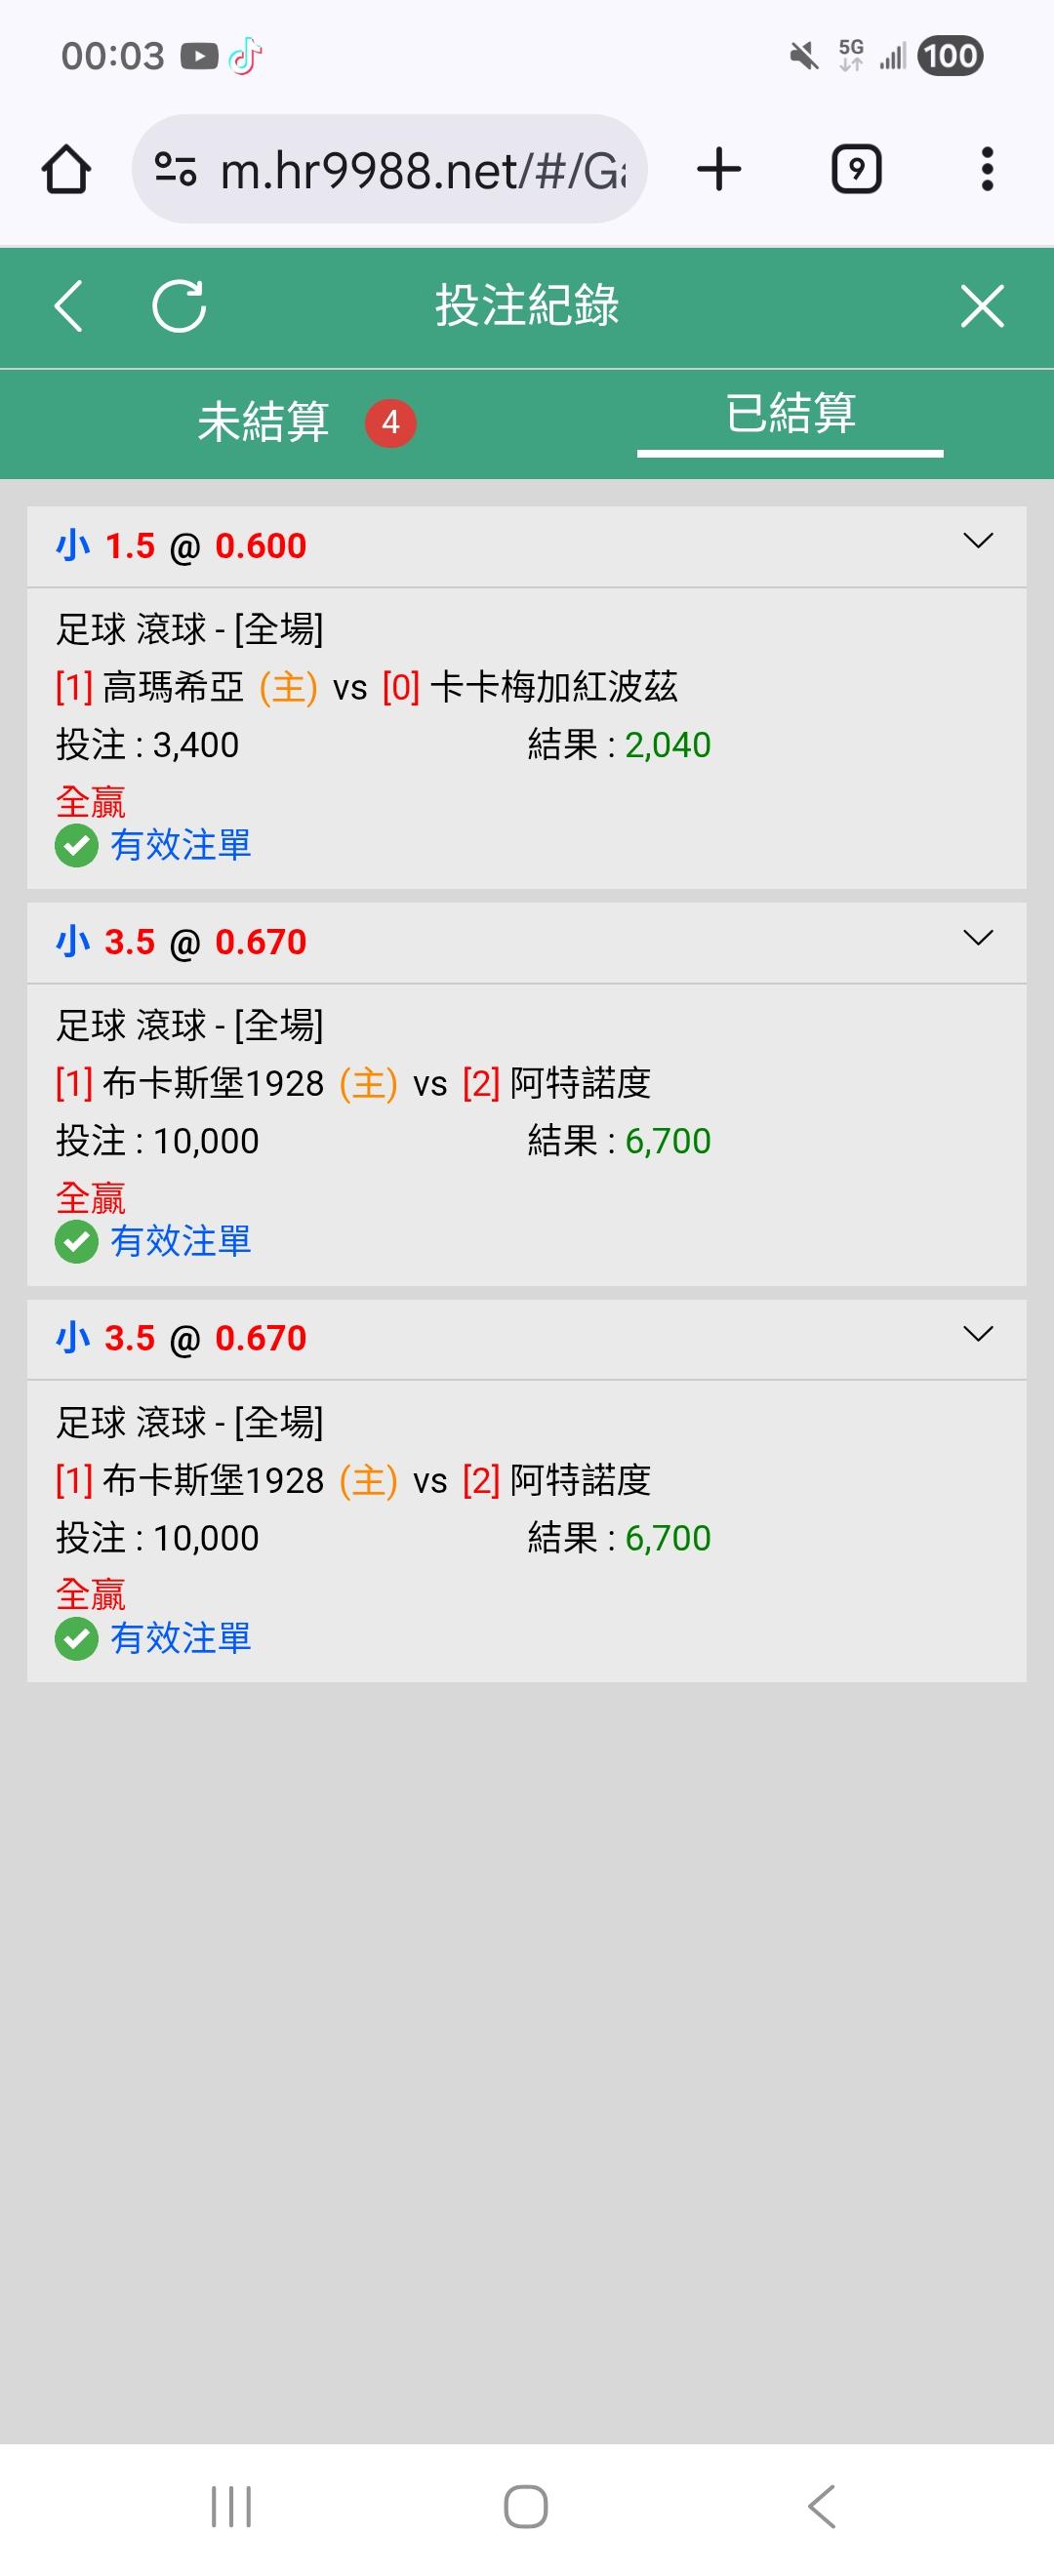This screenshot has height=2576, width=1054.
Task: Go back using the header arrow
Action: pos(68,305)
